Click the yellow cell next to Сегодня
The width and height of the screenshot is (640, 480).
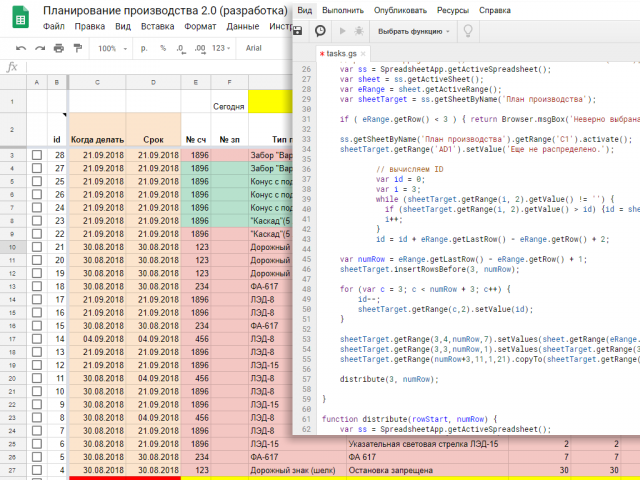tap(270, 101)
